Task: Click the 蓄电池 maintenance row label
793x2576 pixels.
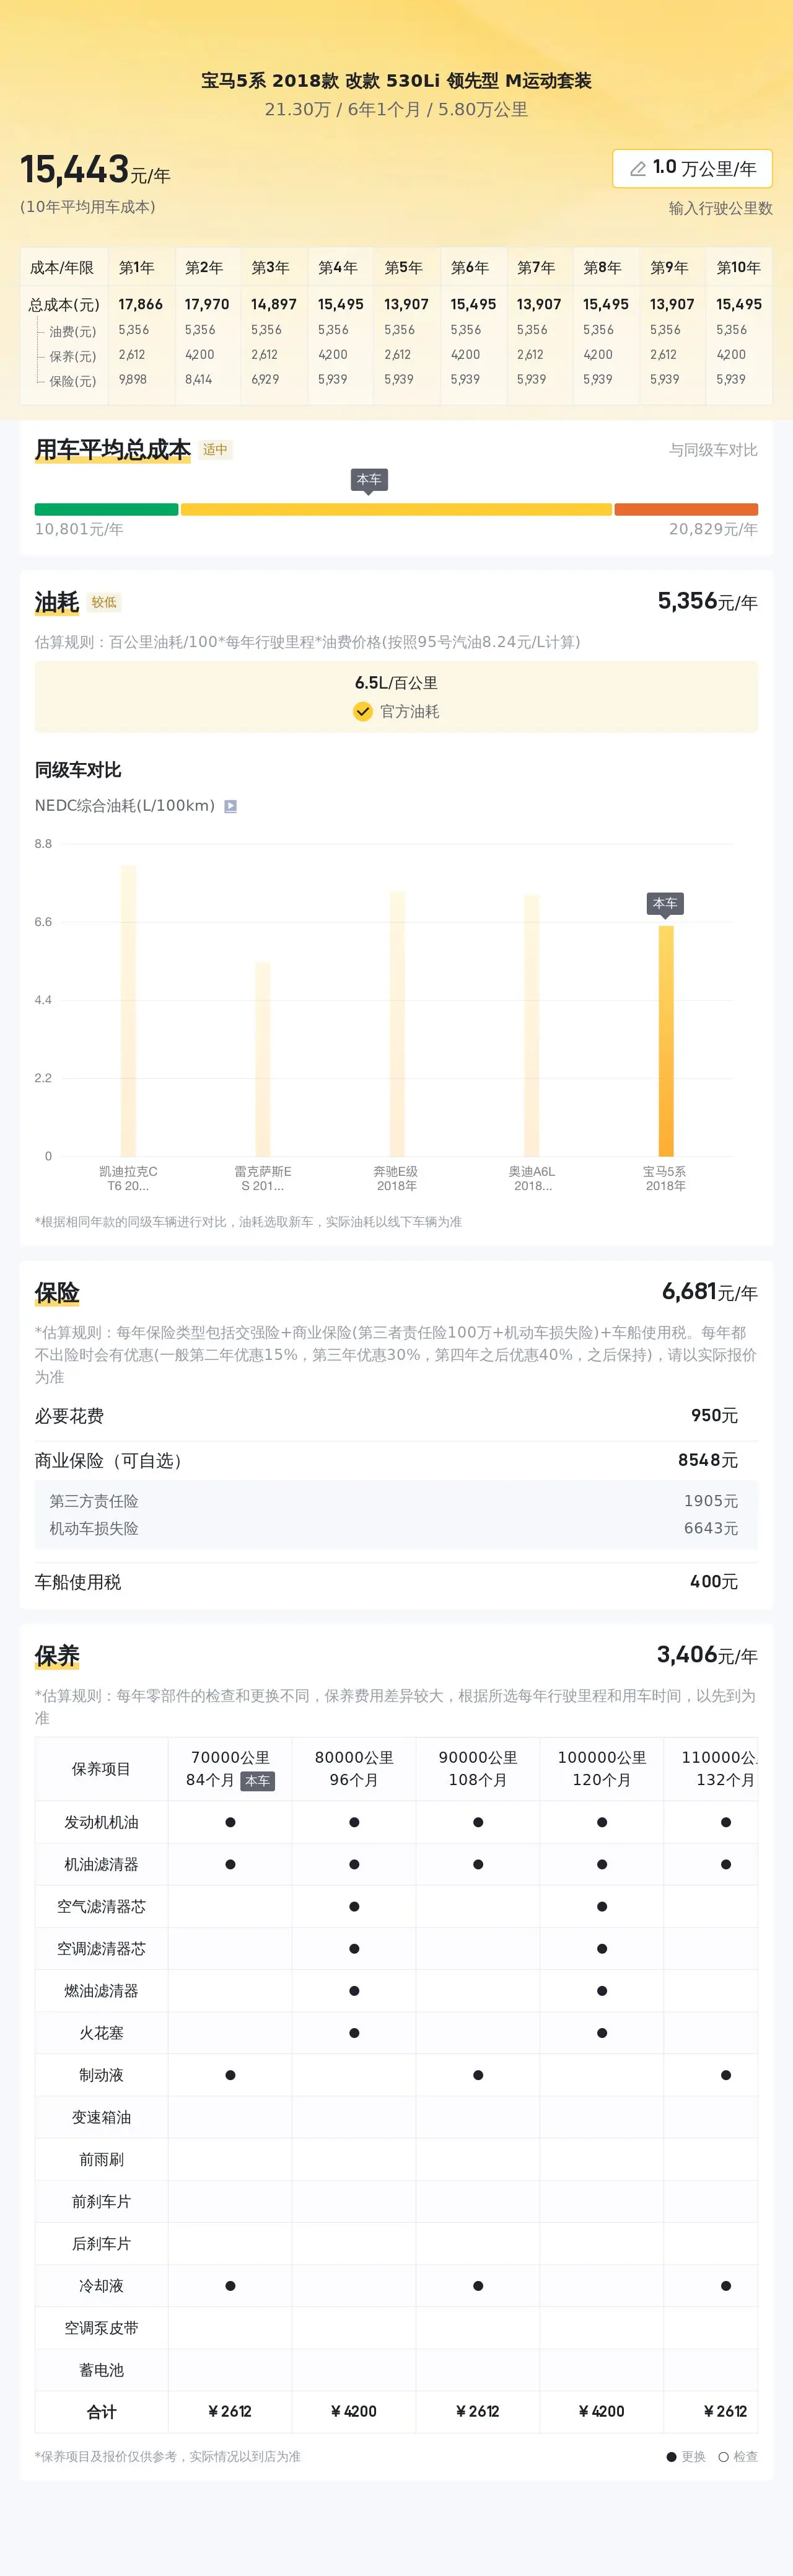Action: (101, 2370)
